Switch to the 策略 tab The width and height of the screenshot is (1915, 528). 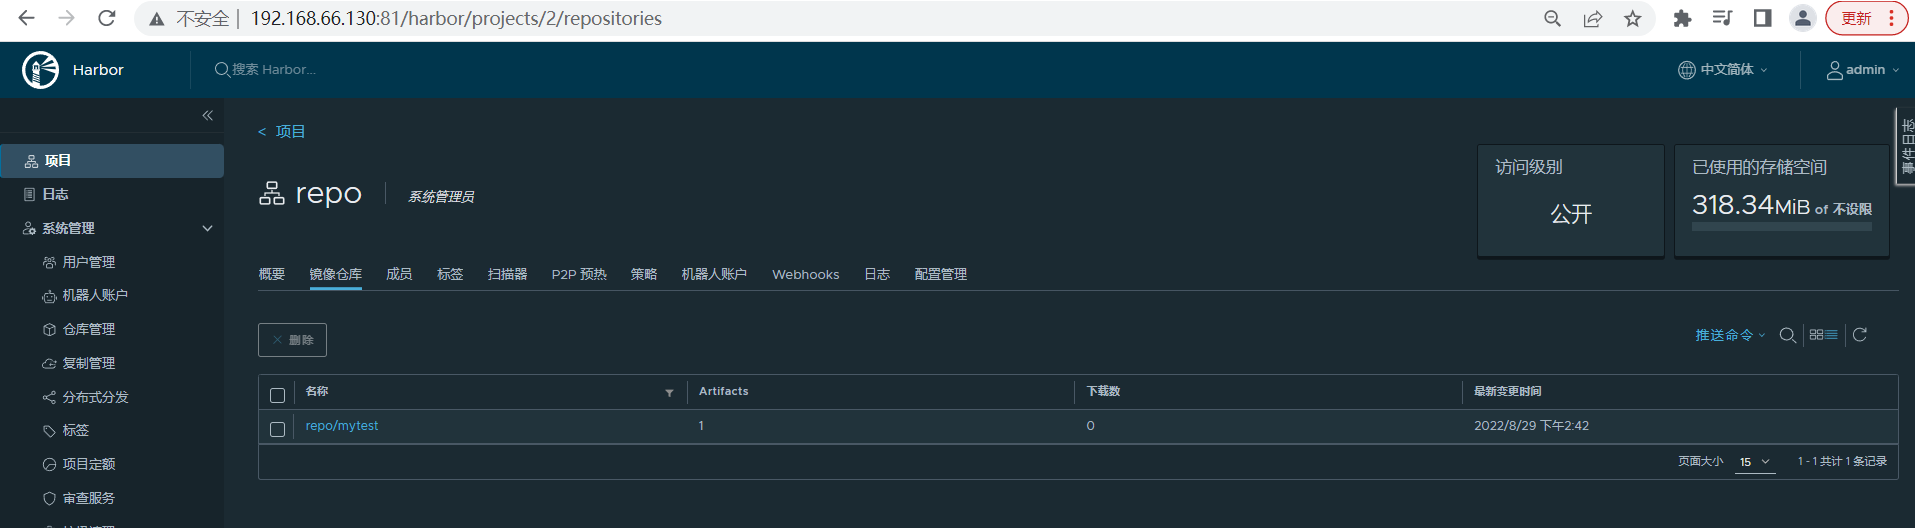[x=644, y=274]
